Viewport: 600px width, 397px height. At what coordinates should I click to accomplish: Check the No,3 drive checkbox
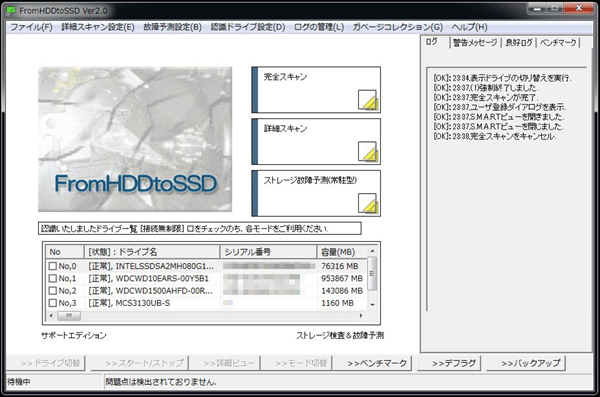tap(53, 303)
